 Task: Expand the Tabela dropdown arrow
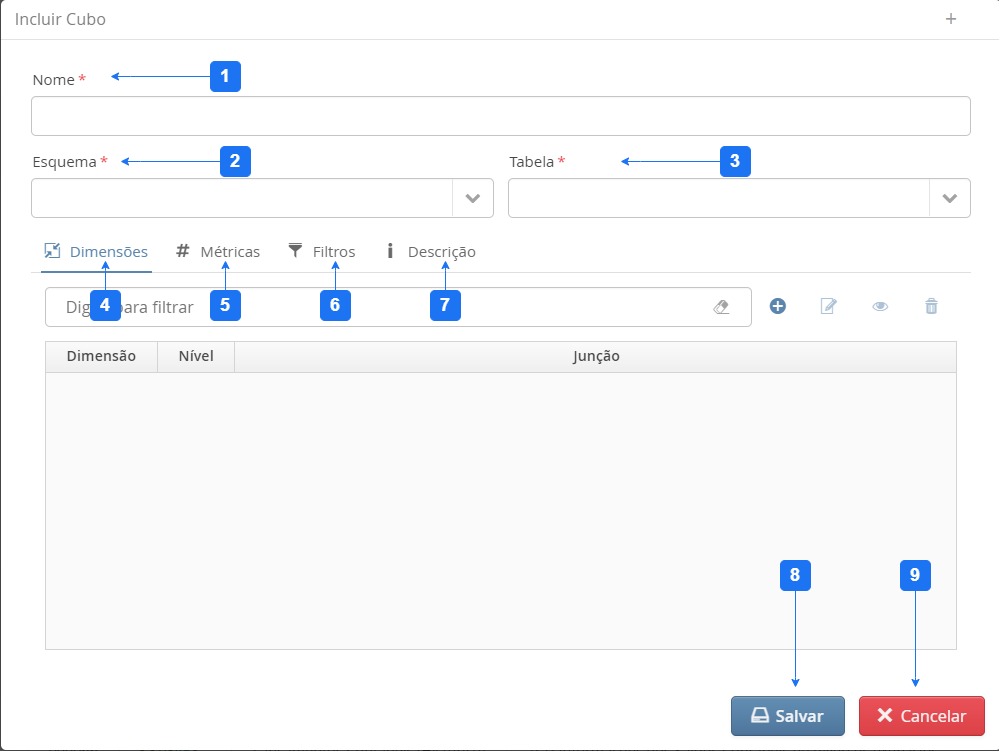coord(950,198)
